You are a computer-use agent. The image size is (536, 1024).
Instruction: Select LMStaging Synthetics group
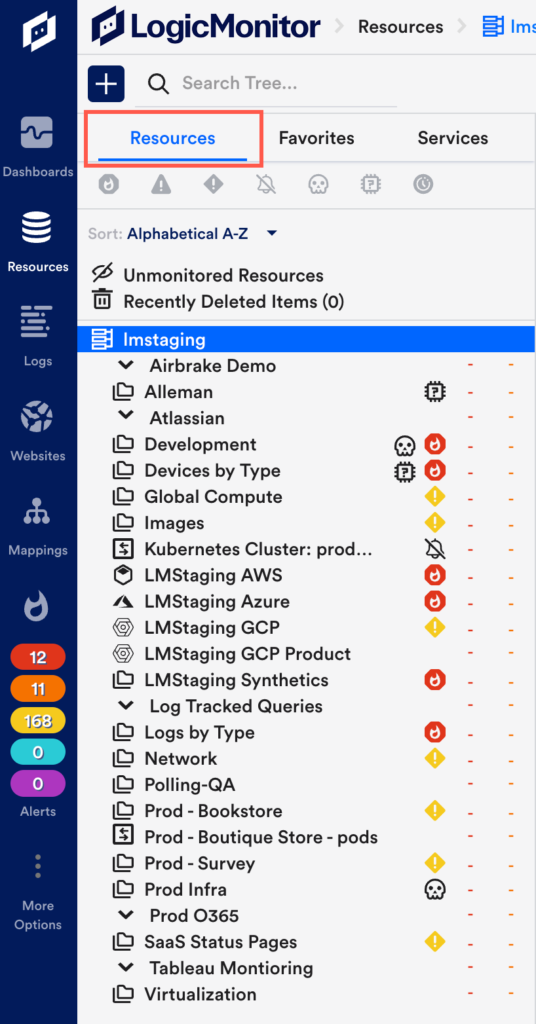tap(236, 680)
